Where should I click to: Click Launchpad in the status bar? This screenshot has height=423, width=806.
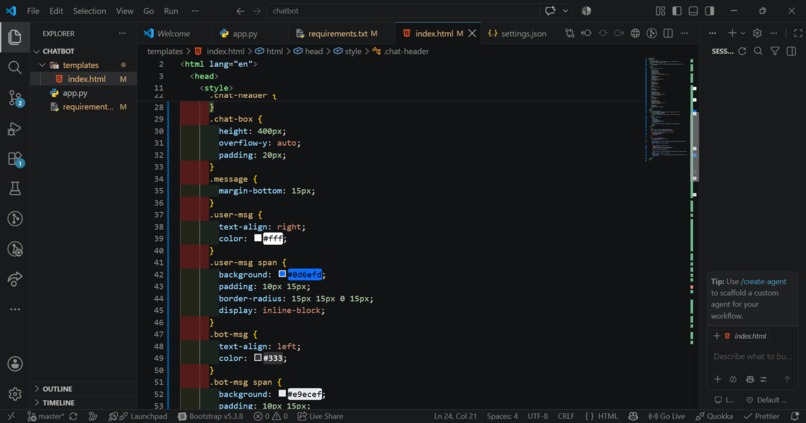pos(138,416)
